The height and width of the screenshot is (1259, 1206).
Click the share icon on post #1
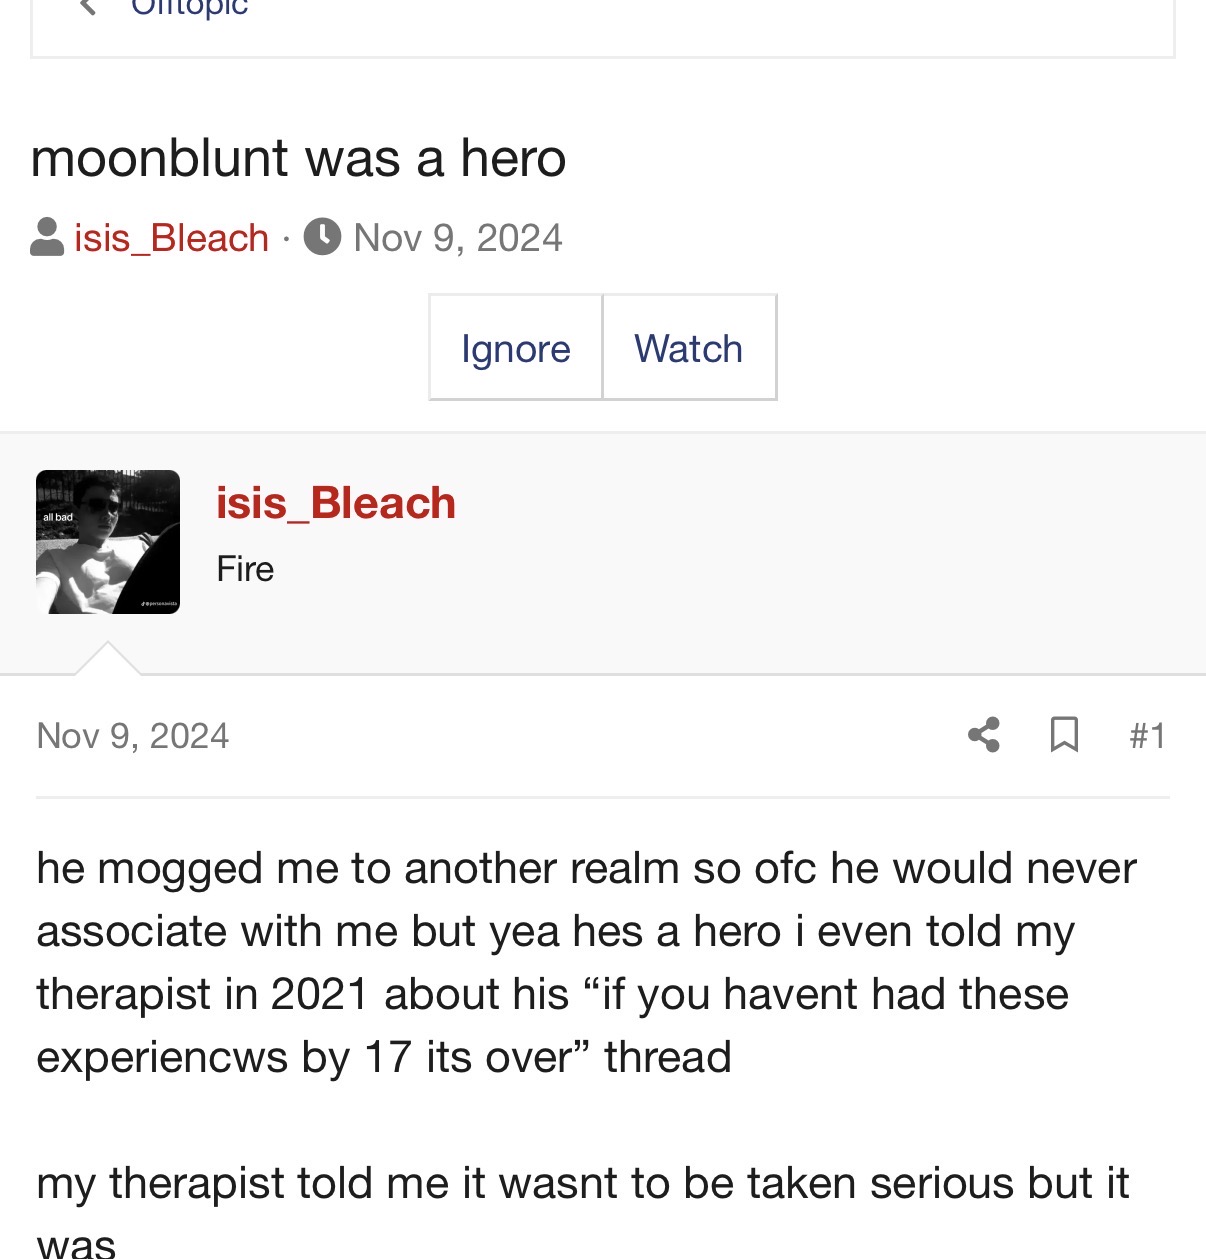click(x=984, y=735)
